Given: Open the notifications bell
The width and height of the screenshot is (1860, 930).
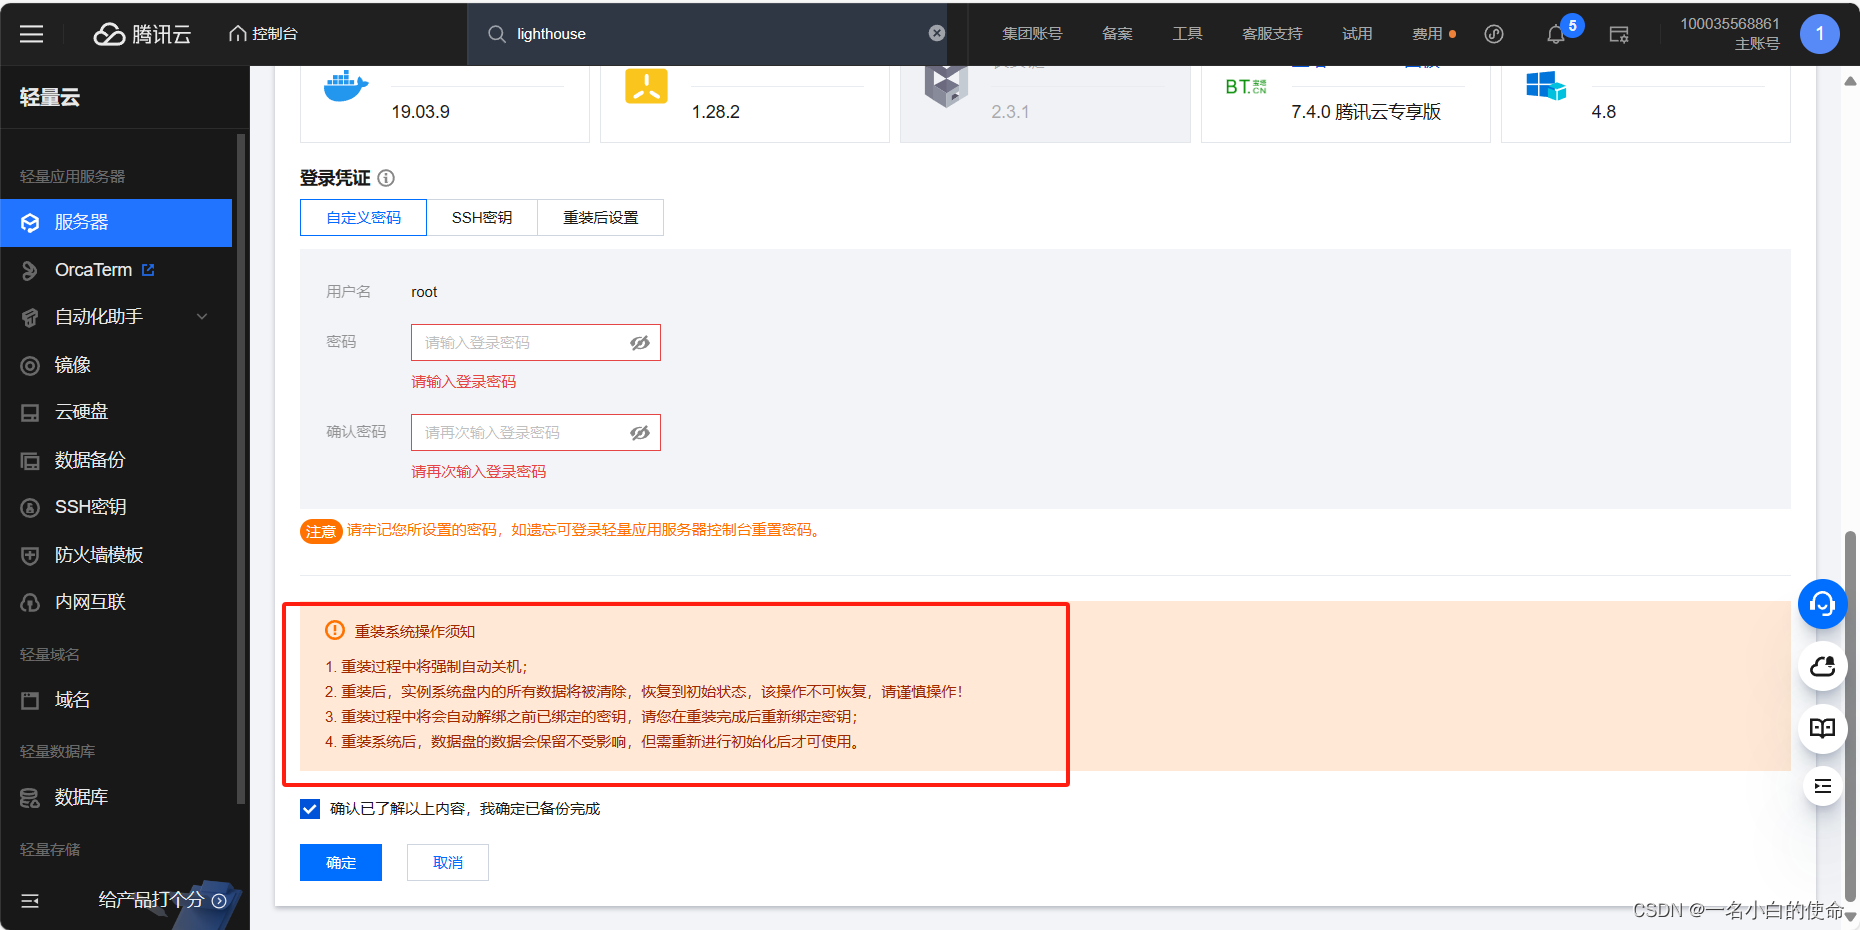Looking at the screenshot, I should coord(1556,35).
